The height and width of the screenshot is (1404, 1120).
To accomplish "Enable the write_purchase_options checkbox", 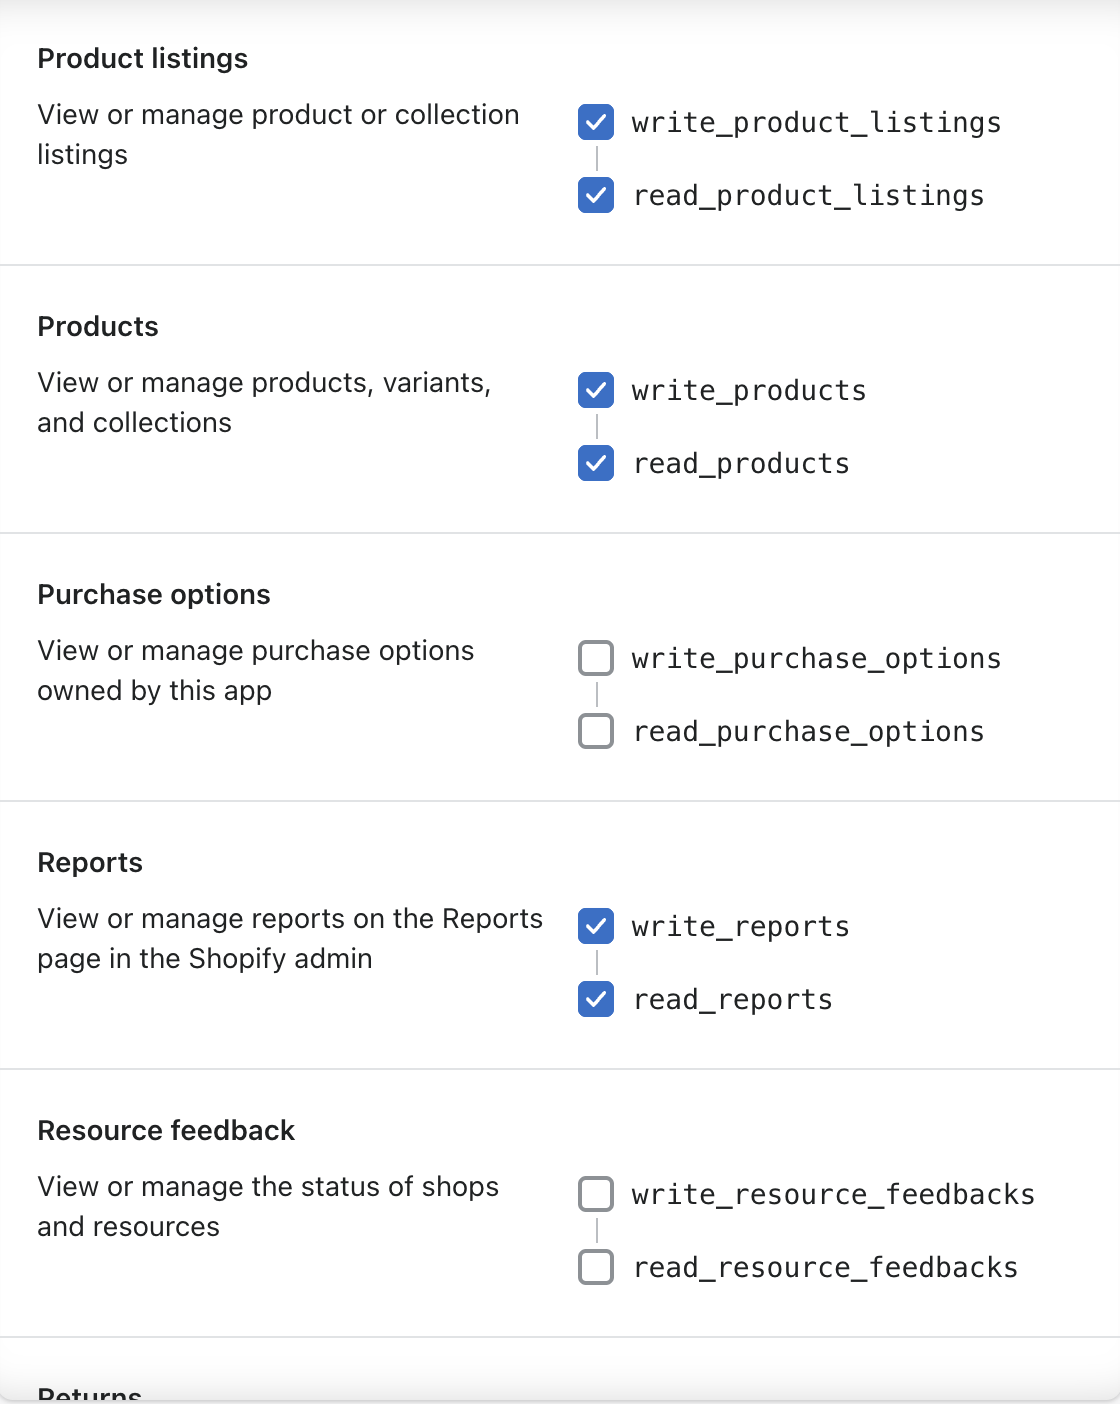I will [596, 658].
